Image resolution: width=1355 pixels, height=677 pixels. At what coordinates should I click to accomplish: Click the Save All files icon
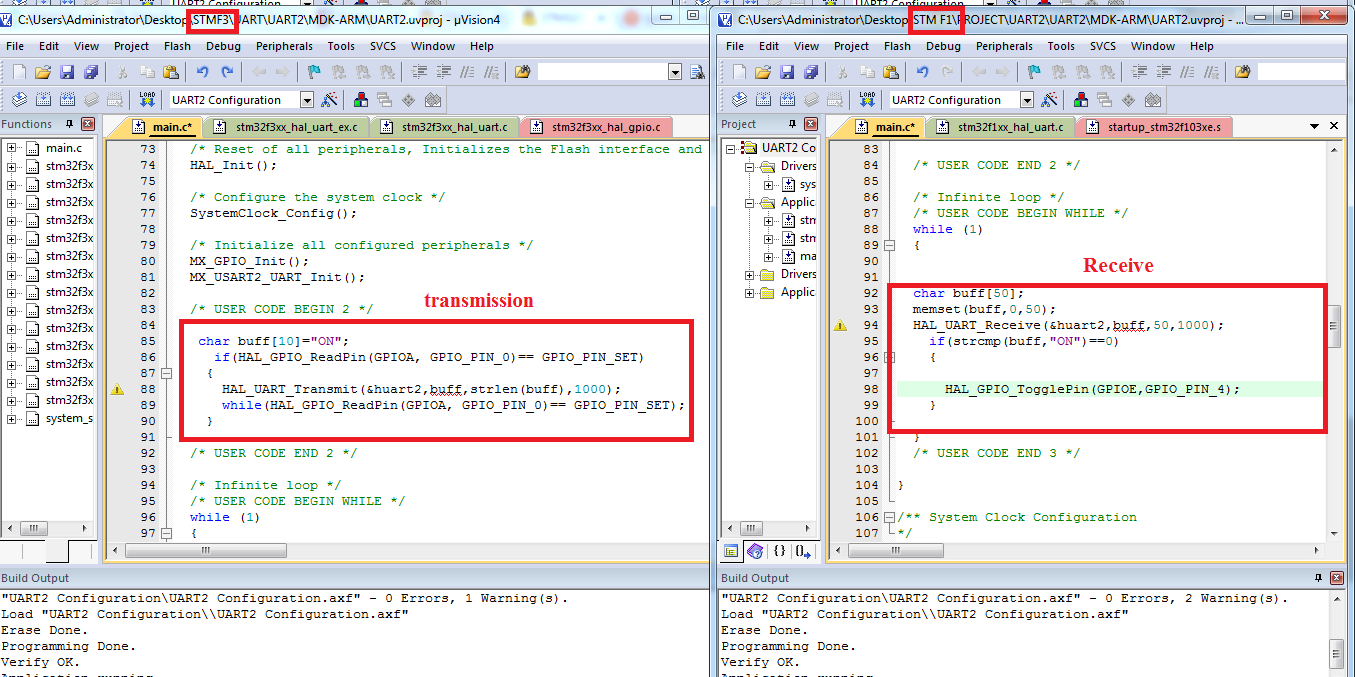coord(91,71)
